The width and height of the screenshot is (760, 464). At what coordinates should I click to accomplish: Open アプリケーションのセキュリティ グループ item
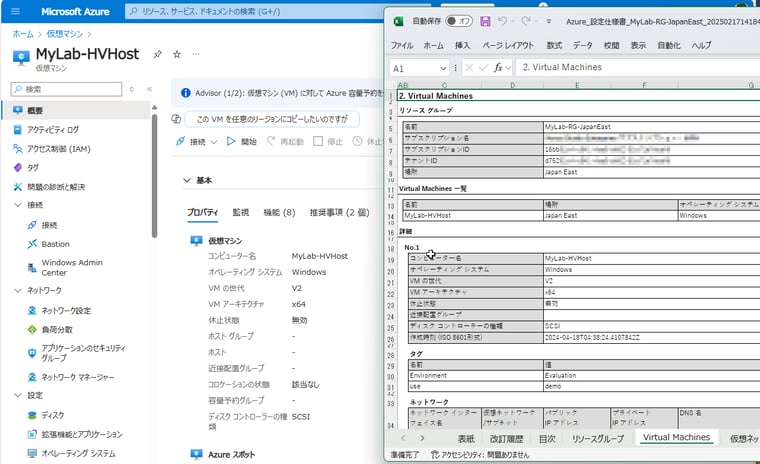tap(83, 353)
